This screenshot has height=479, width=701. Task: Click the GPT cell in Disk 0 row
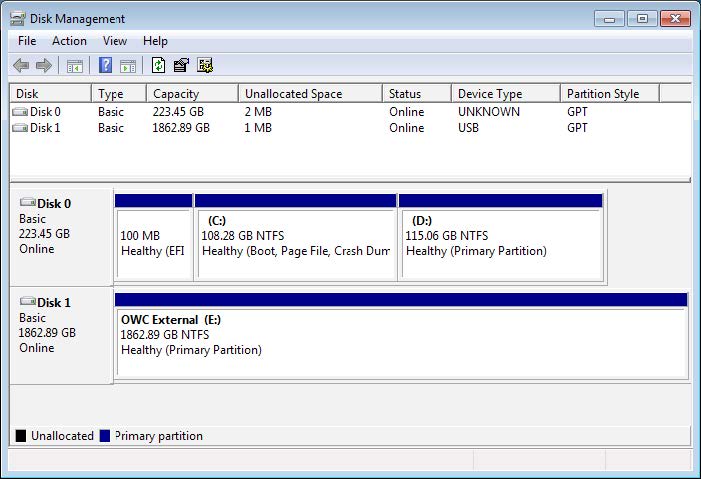coord(577,112)
